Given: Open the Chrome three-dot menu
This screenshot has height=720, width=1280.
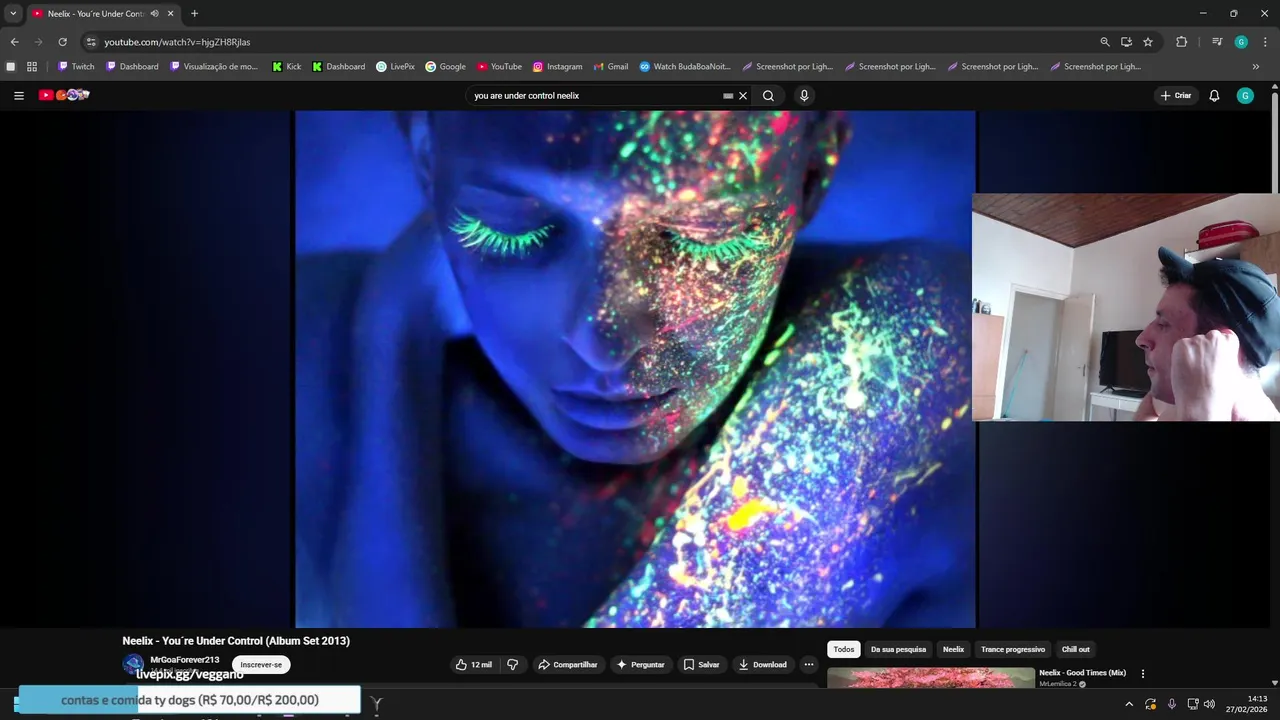Looking at the screenshot, I should [1265, 42].
